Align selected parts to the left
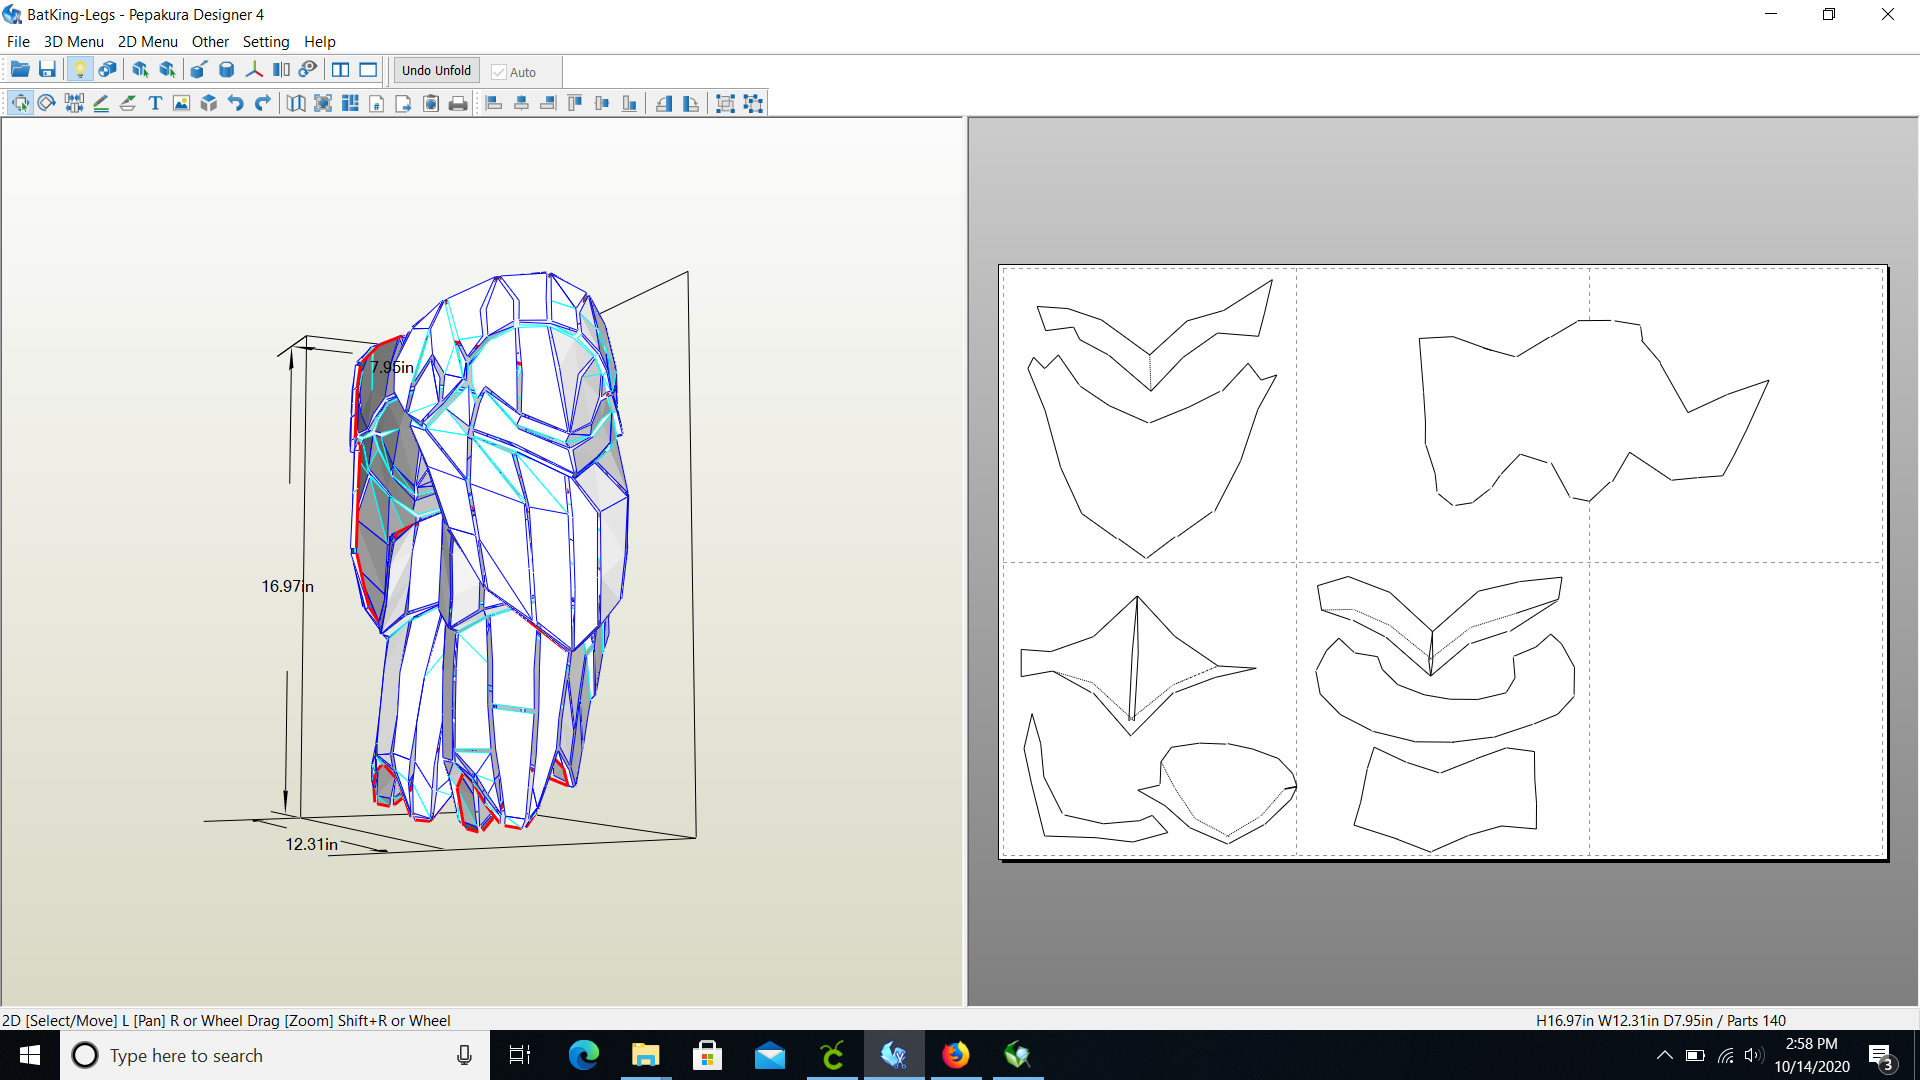This screenshot has height=1080, width=1920. 494,102
